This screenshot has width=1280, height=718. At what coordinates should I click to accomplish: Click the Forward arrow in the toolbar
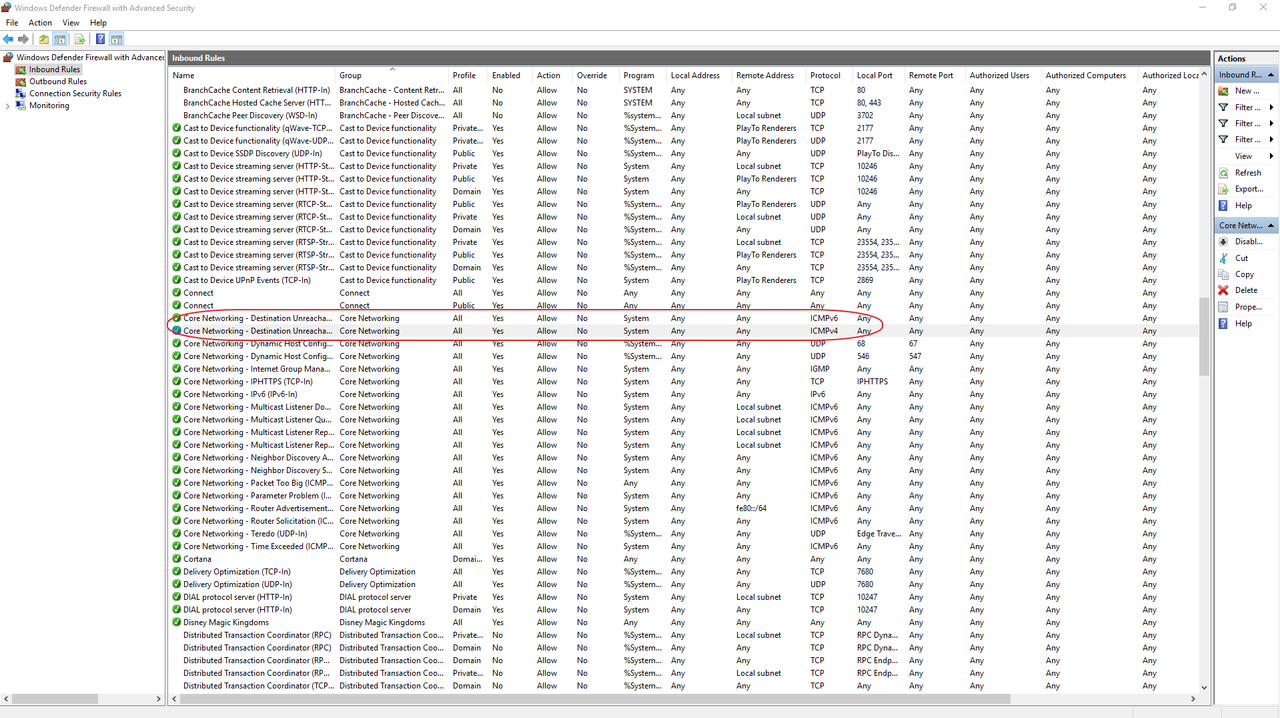[24, 39]
